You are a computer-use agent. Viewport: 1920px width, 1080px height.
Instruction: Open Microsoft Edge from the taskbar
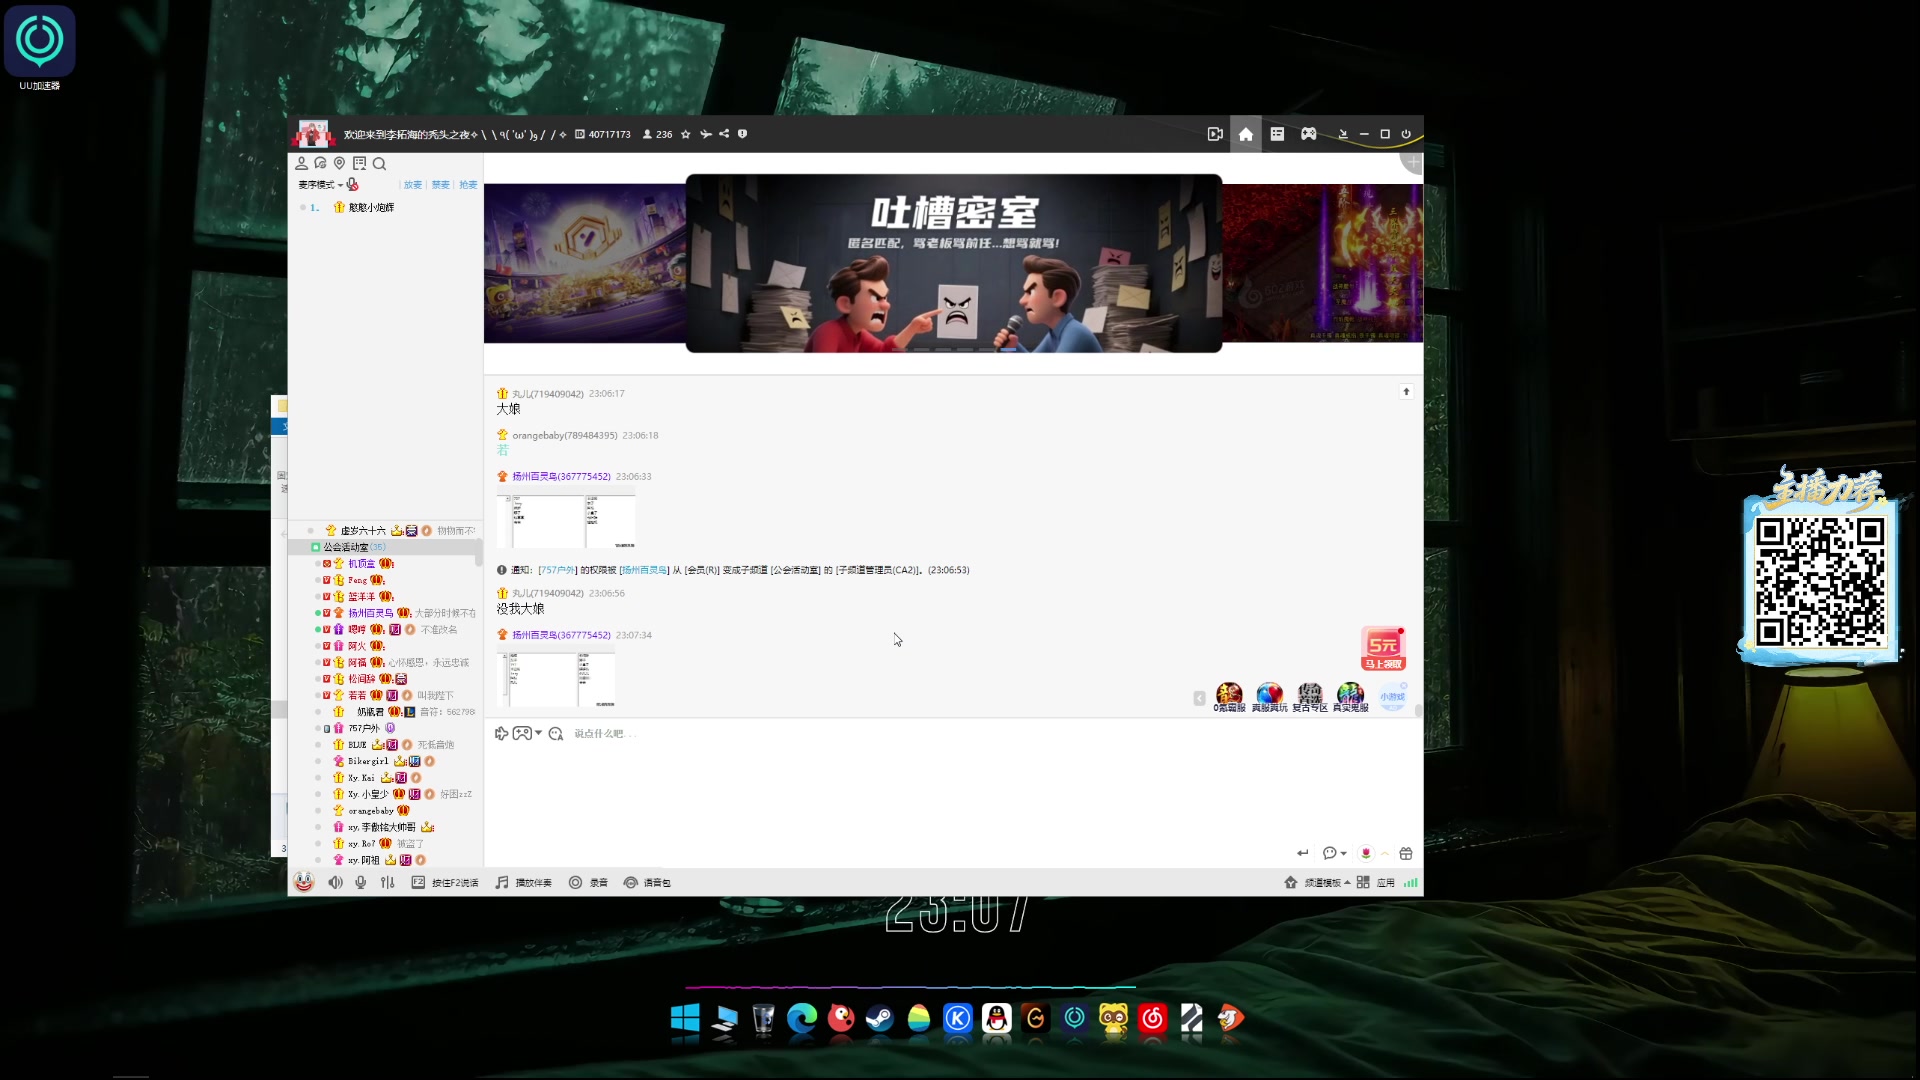(802, 1019)
